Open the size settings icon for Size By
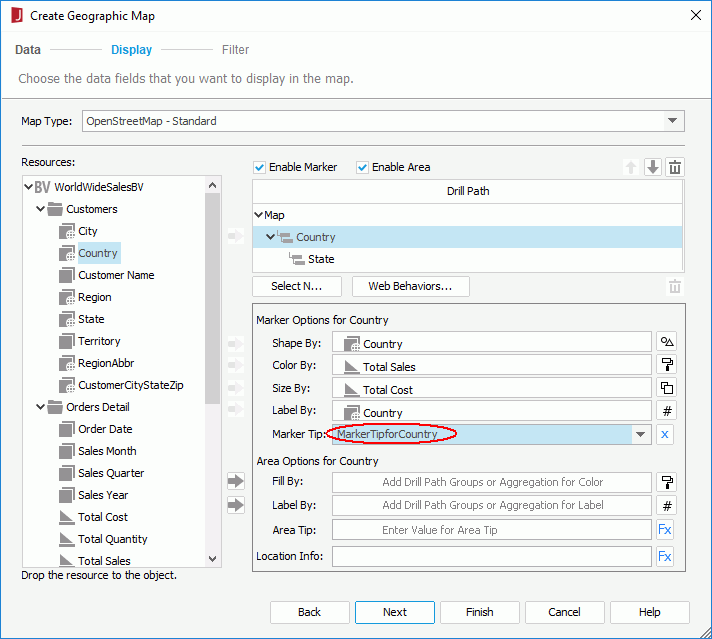 (x=667, y=388)
